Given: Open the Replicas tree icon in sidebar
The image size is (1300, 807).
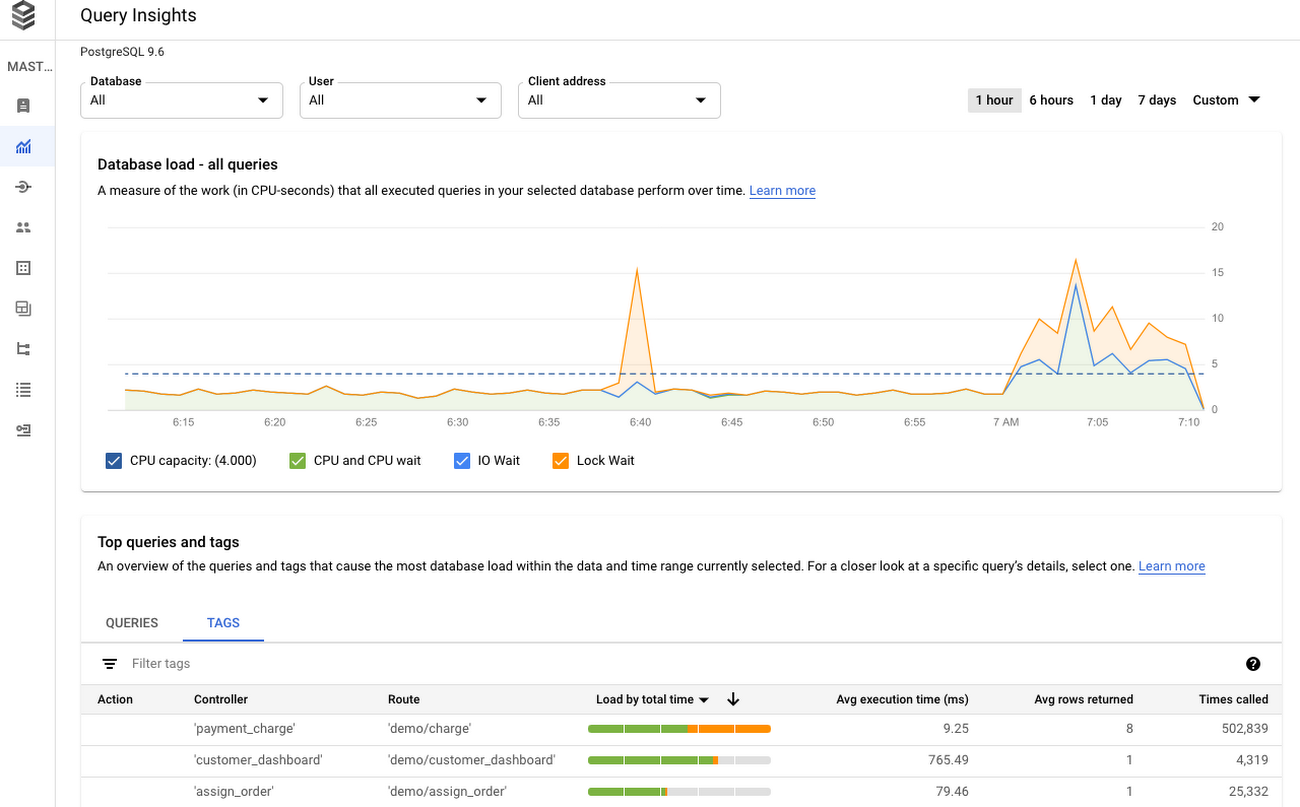Looking at the screenshot, I should [x=24, y=349].
